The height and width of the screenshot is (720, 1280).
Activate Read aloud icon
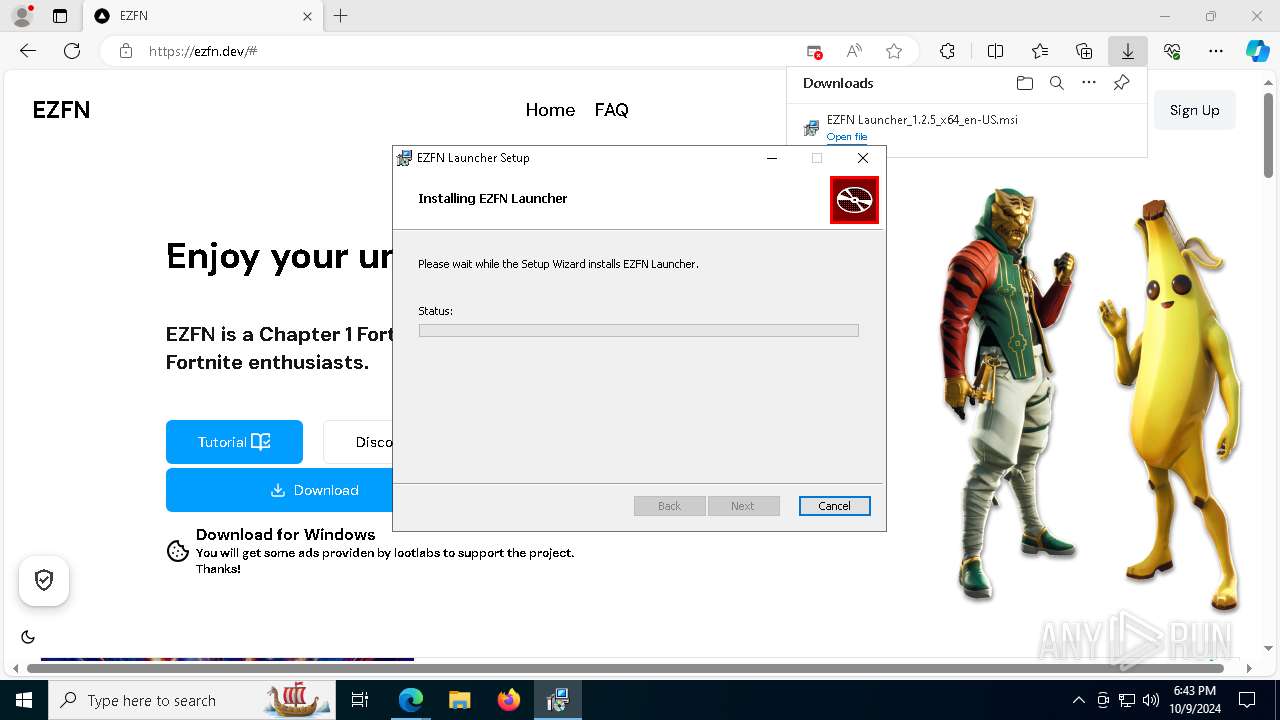point(854,51)
